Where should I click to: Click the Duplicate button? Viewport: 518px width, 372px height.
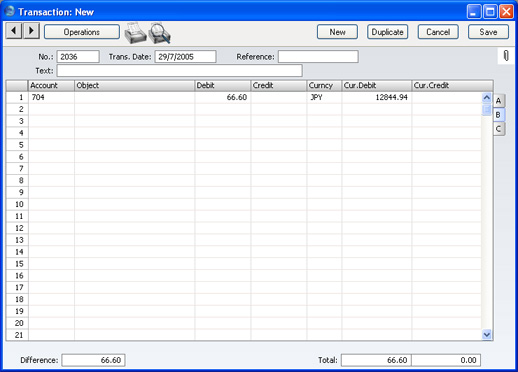pyautogui.click(x=387, y=32)
